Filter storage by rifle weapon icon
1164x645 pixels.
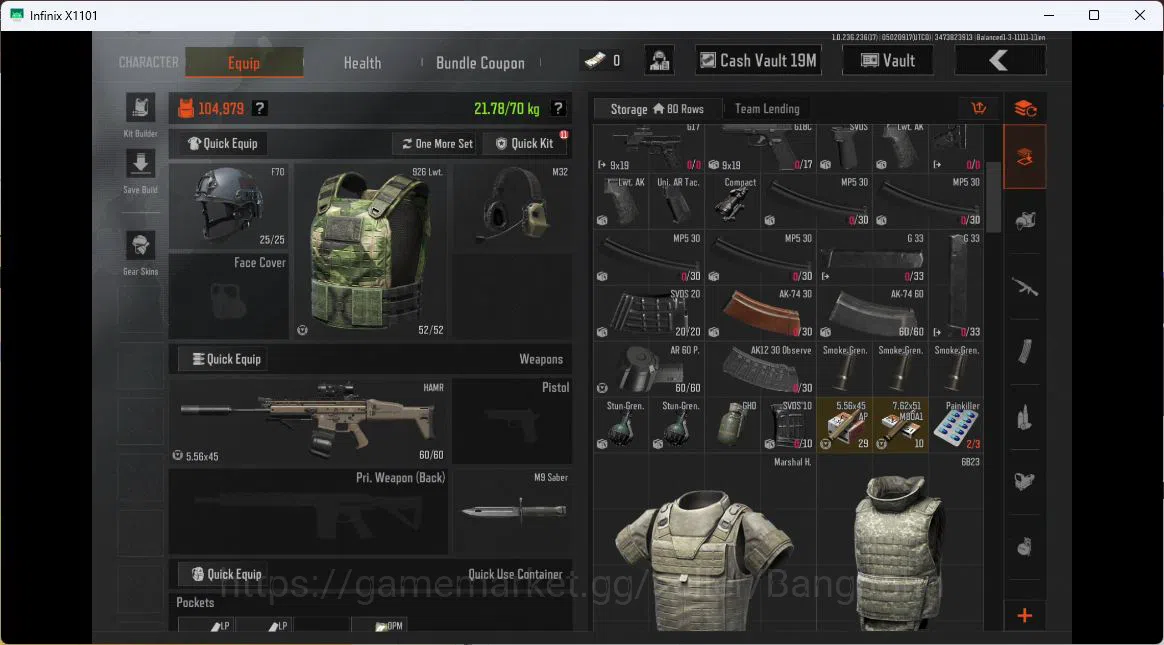tap(1025, 287)
